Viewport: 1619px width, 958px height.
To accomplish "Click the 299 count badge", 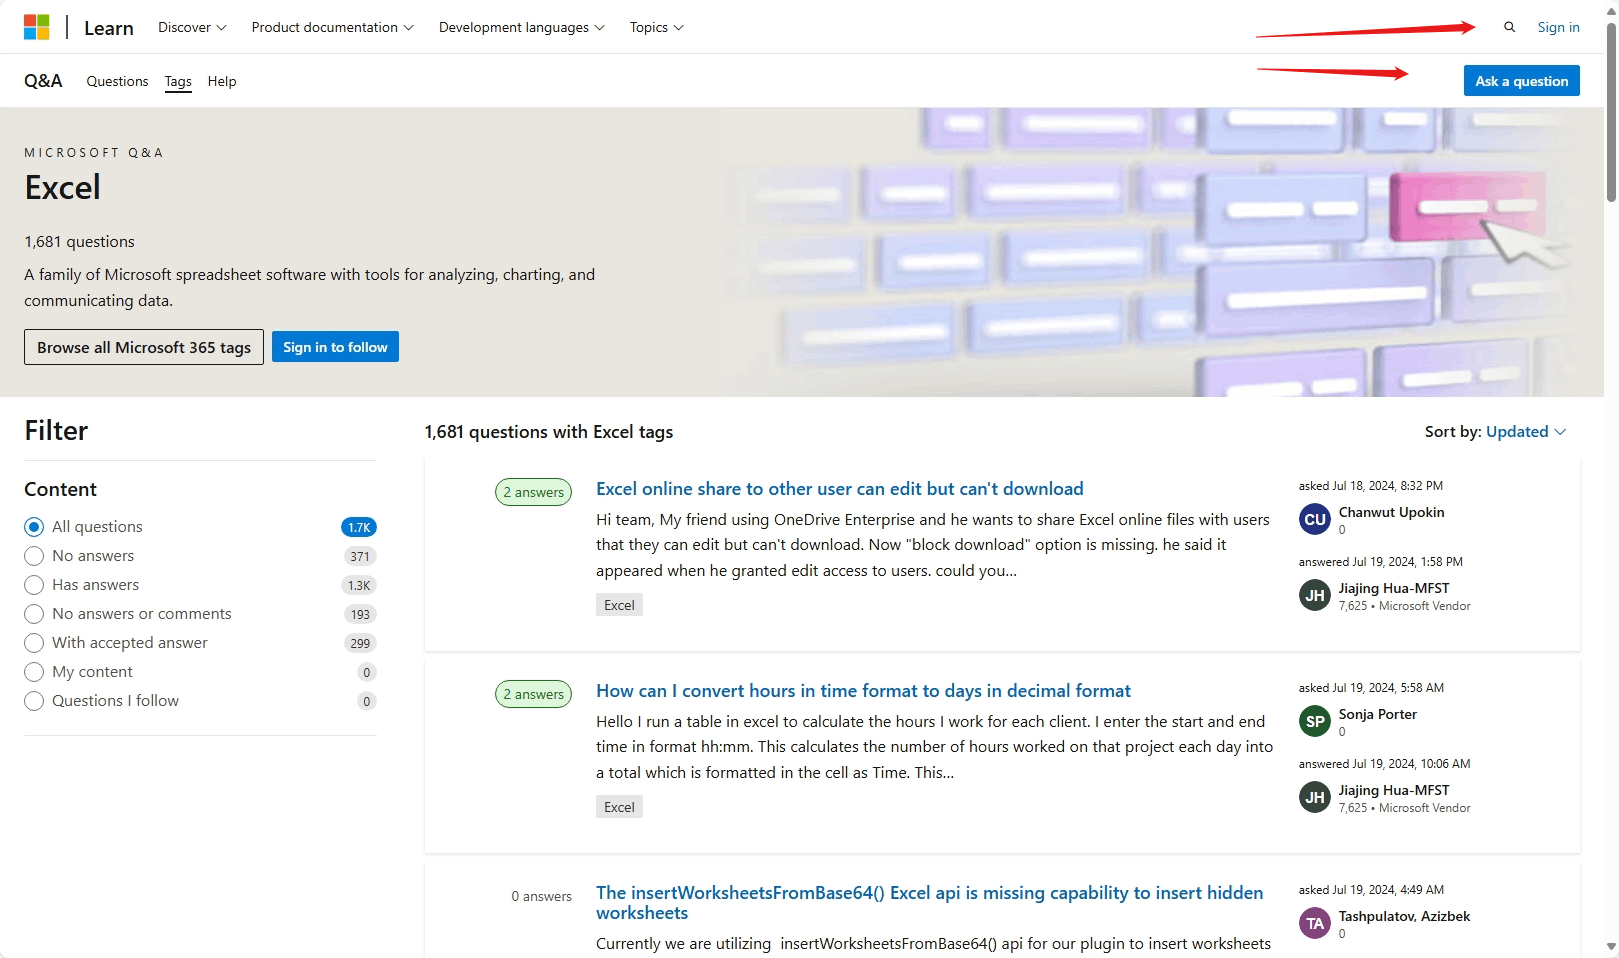I will click(x=360, y=643).
